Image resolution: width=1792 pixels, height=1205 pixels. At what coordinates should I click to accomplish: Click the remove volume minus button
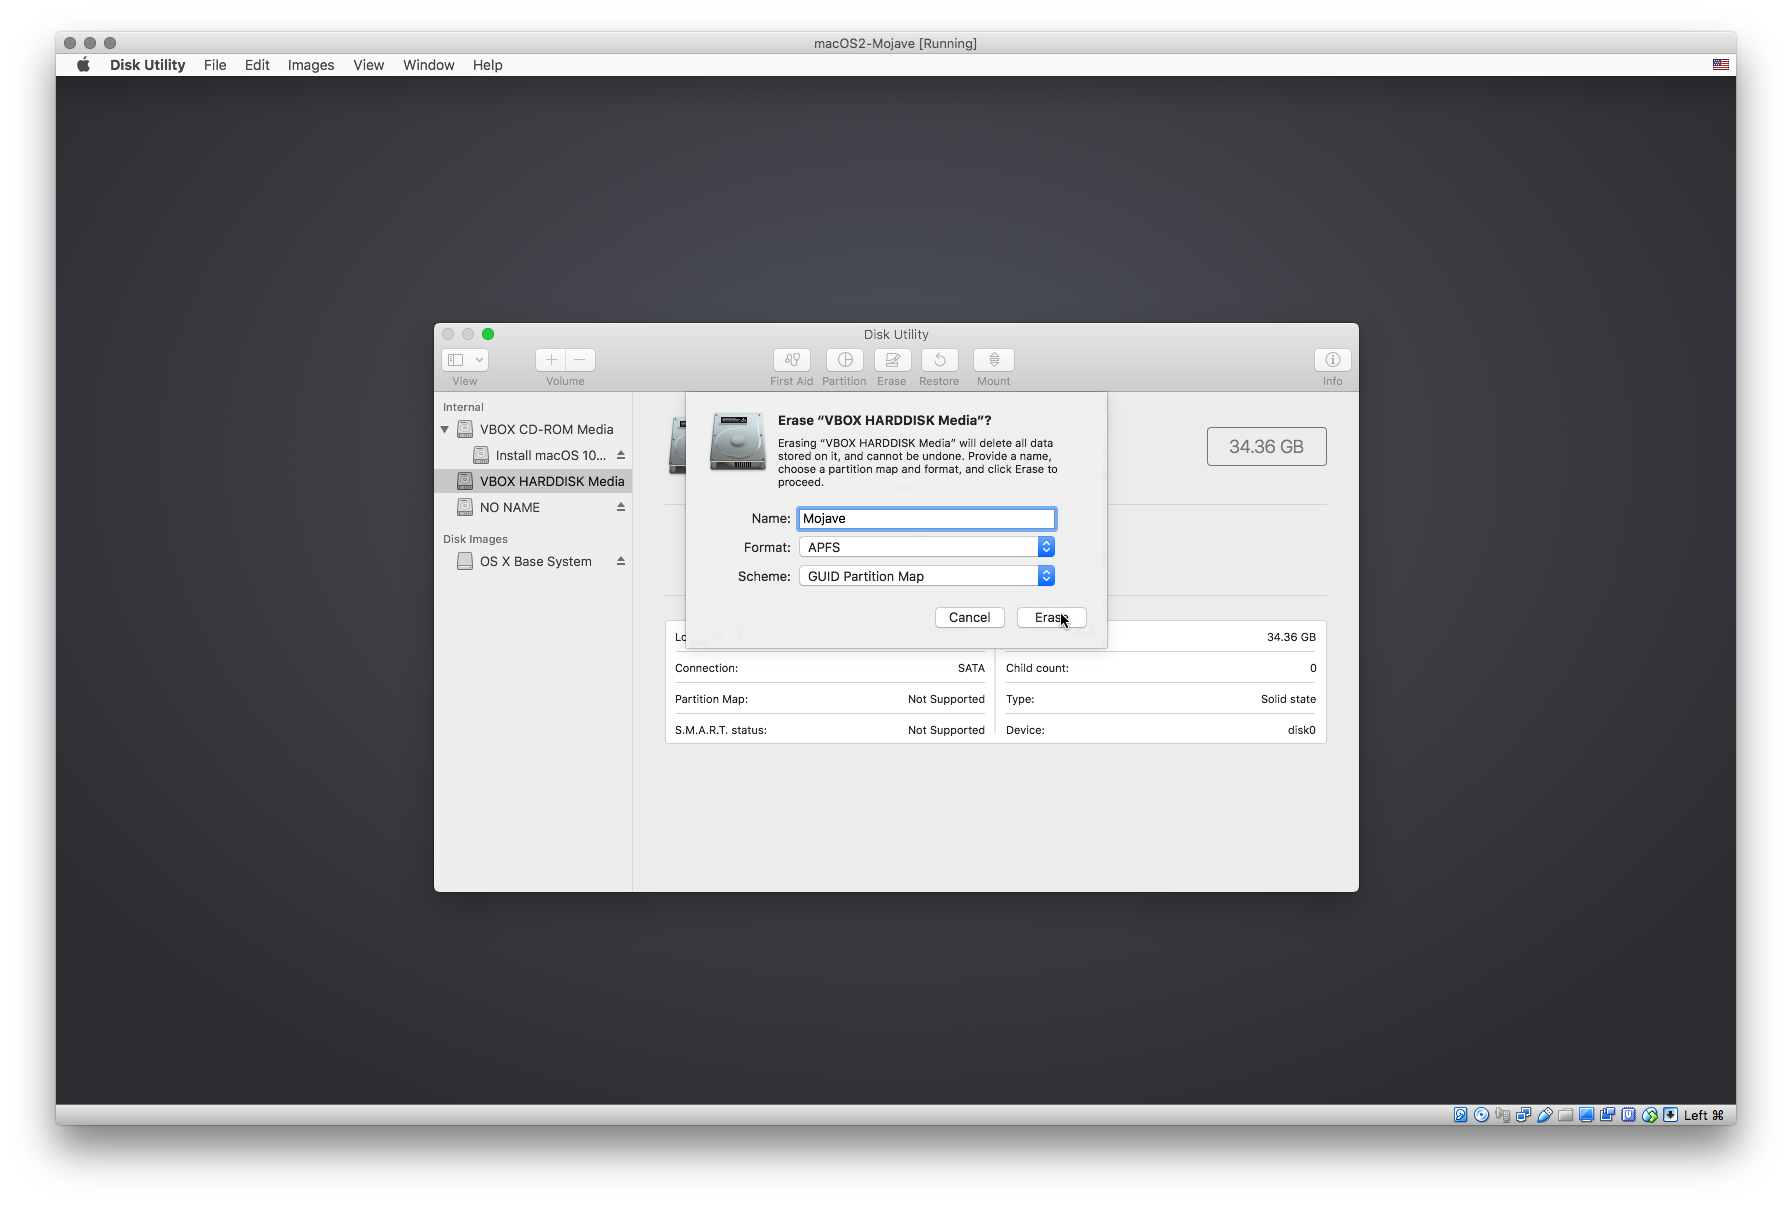click(x=580, y=360)
